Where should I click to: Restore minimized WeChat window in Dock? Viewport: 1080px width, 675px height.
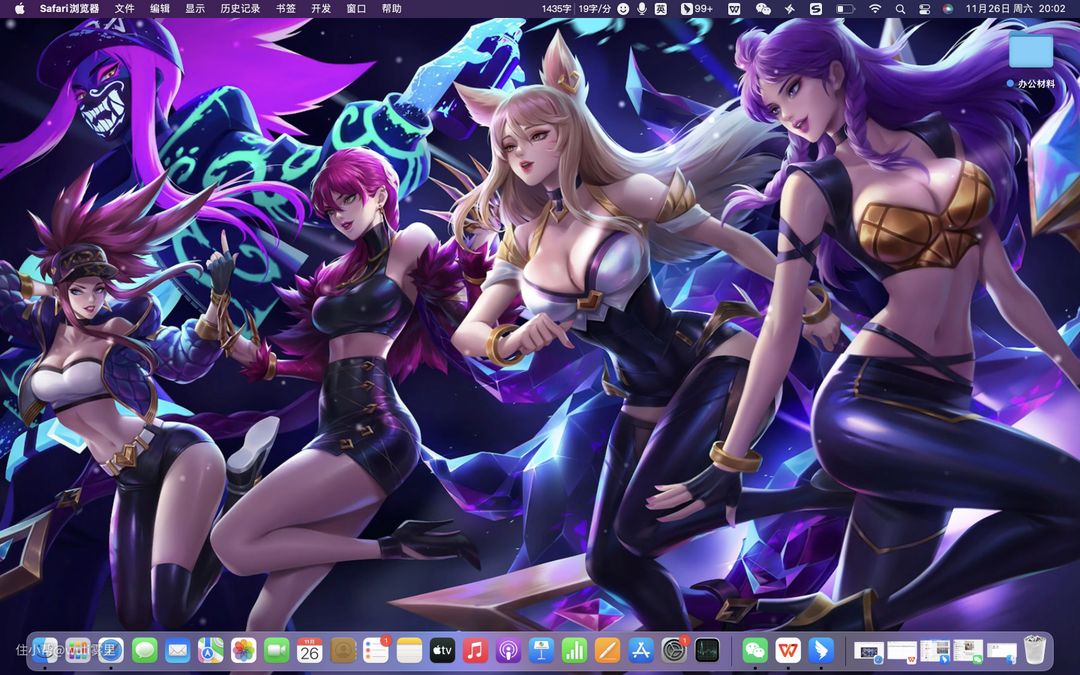click(968, 651)
